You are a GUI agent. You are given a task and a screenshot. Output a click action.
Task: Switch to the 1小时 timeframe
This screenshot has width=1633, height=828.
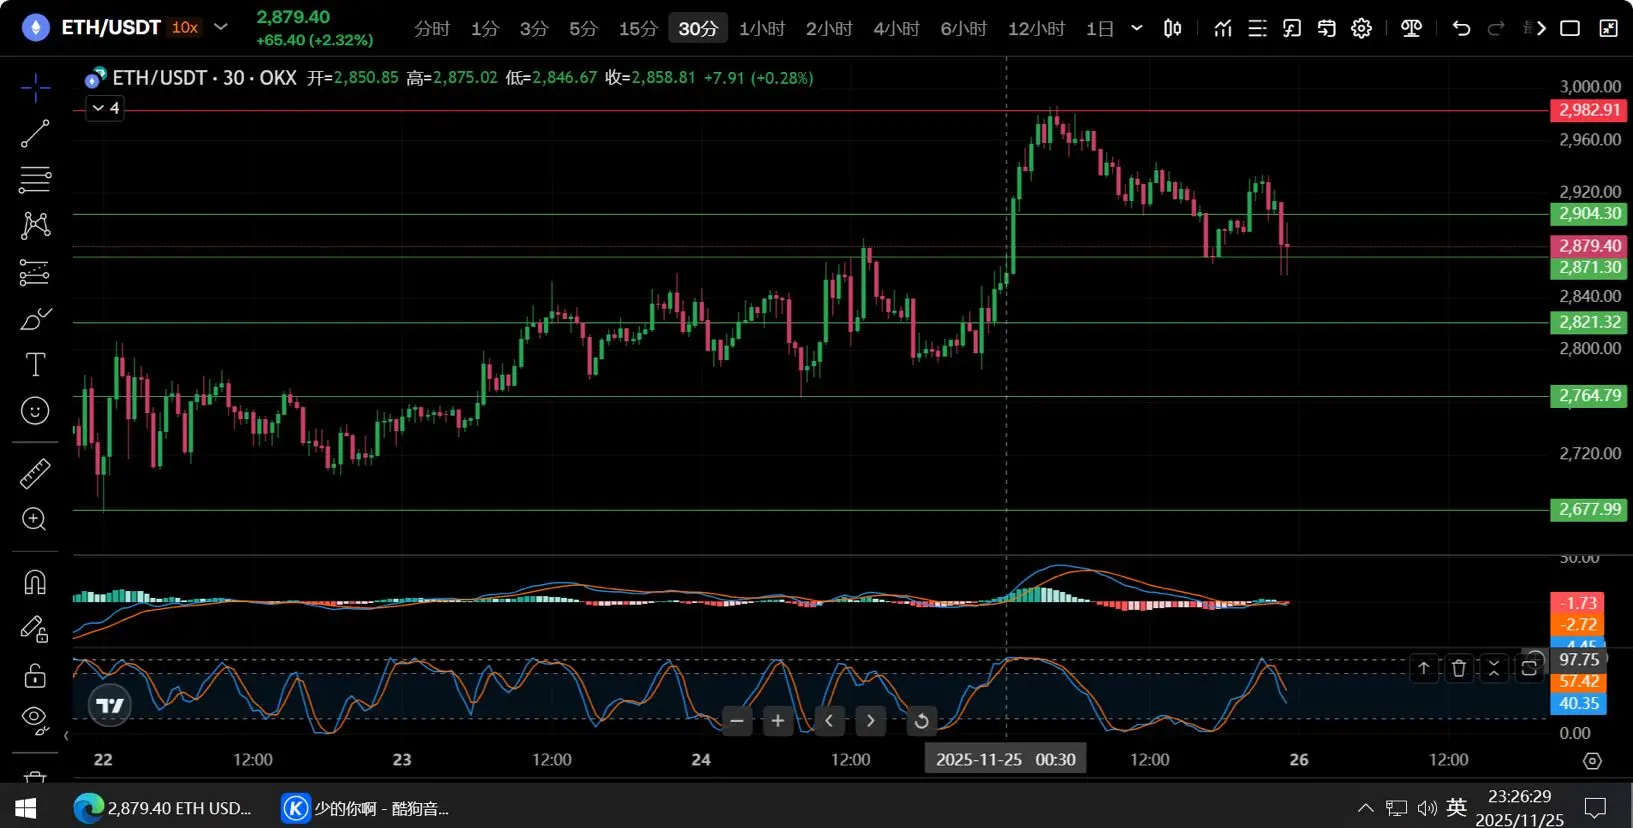(762, 29)
